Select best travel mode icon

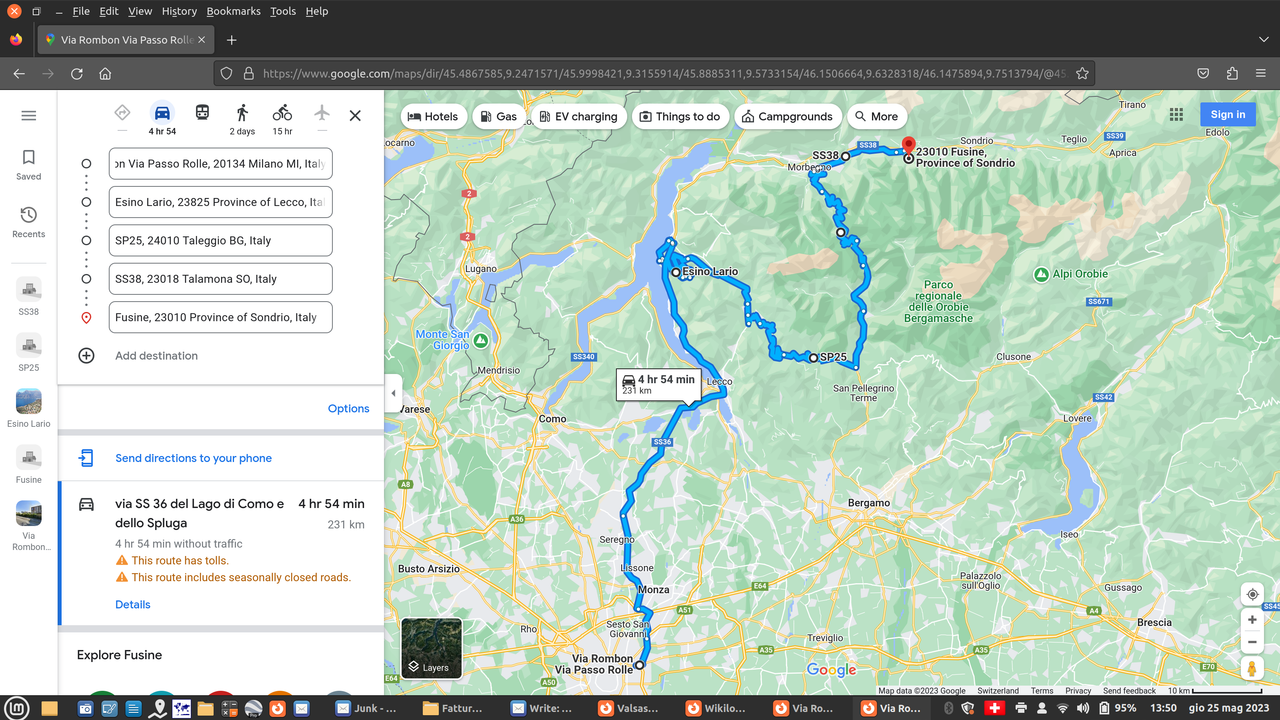122,113
